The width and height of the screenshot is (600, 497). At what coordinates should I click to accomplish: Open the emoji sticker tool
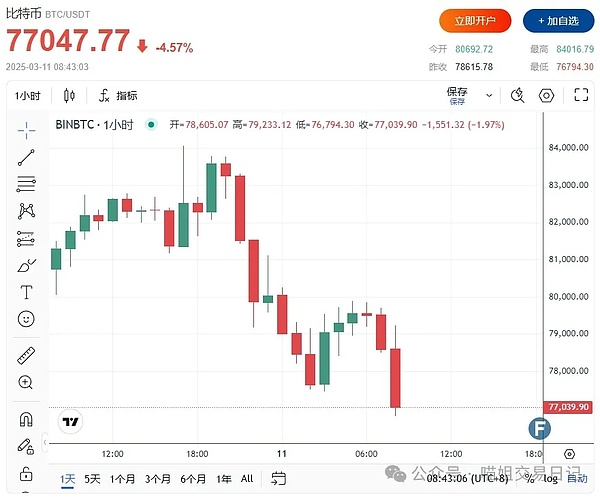(x=26, y=319)
